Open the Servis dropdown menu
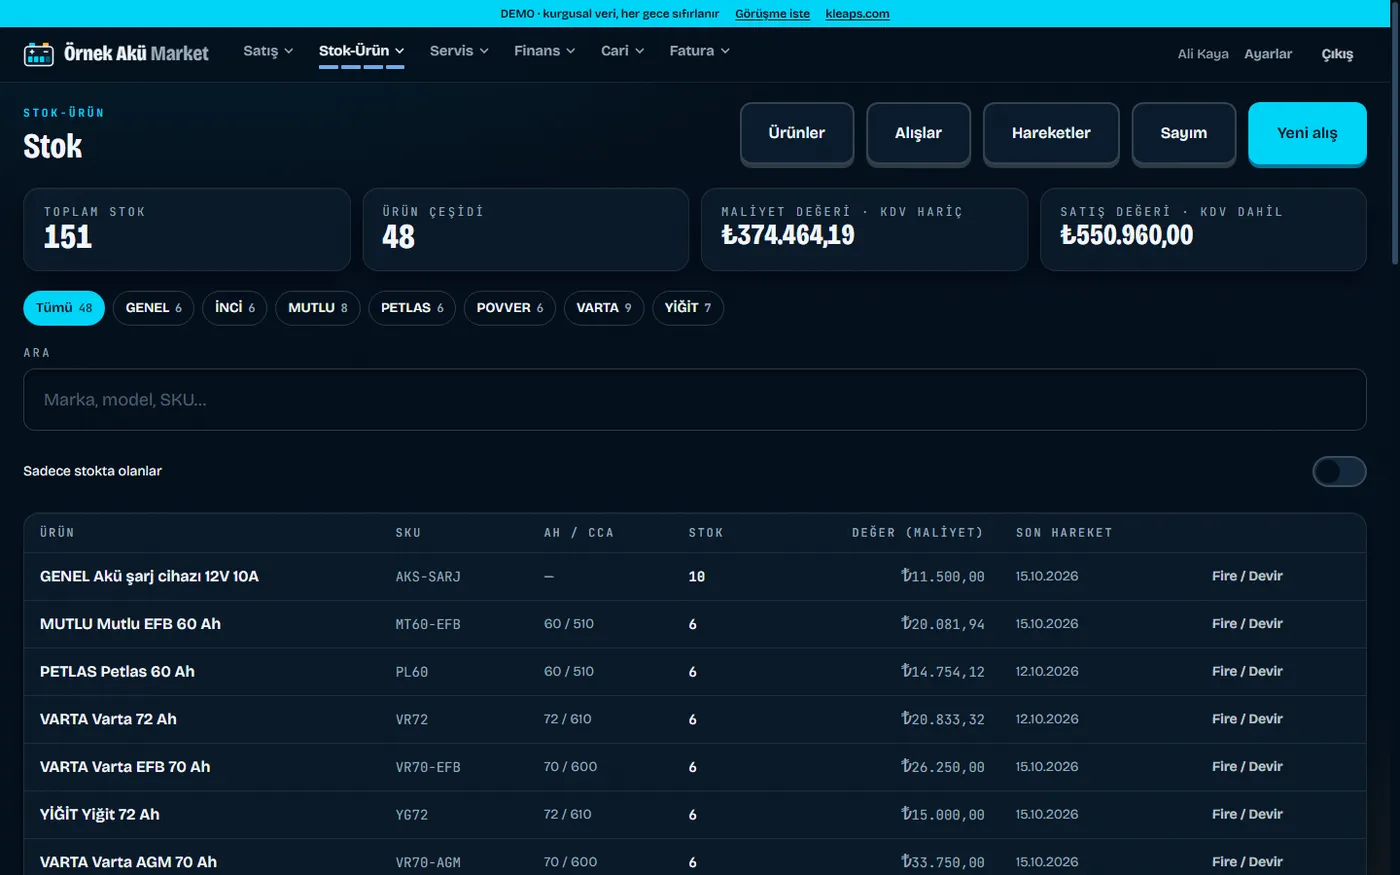The image size is (1400, 875). click(x=459, y=51)
